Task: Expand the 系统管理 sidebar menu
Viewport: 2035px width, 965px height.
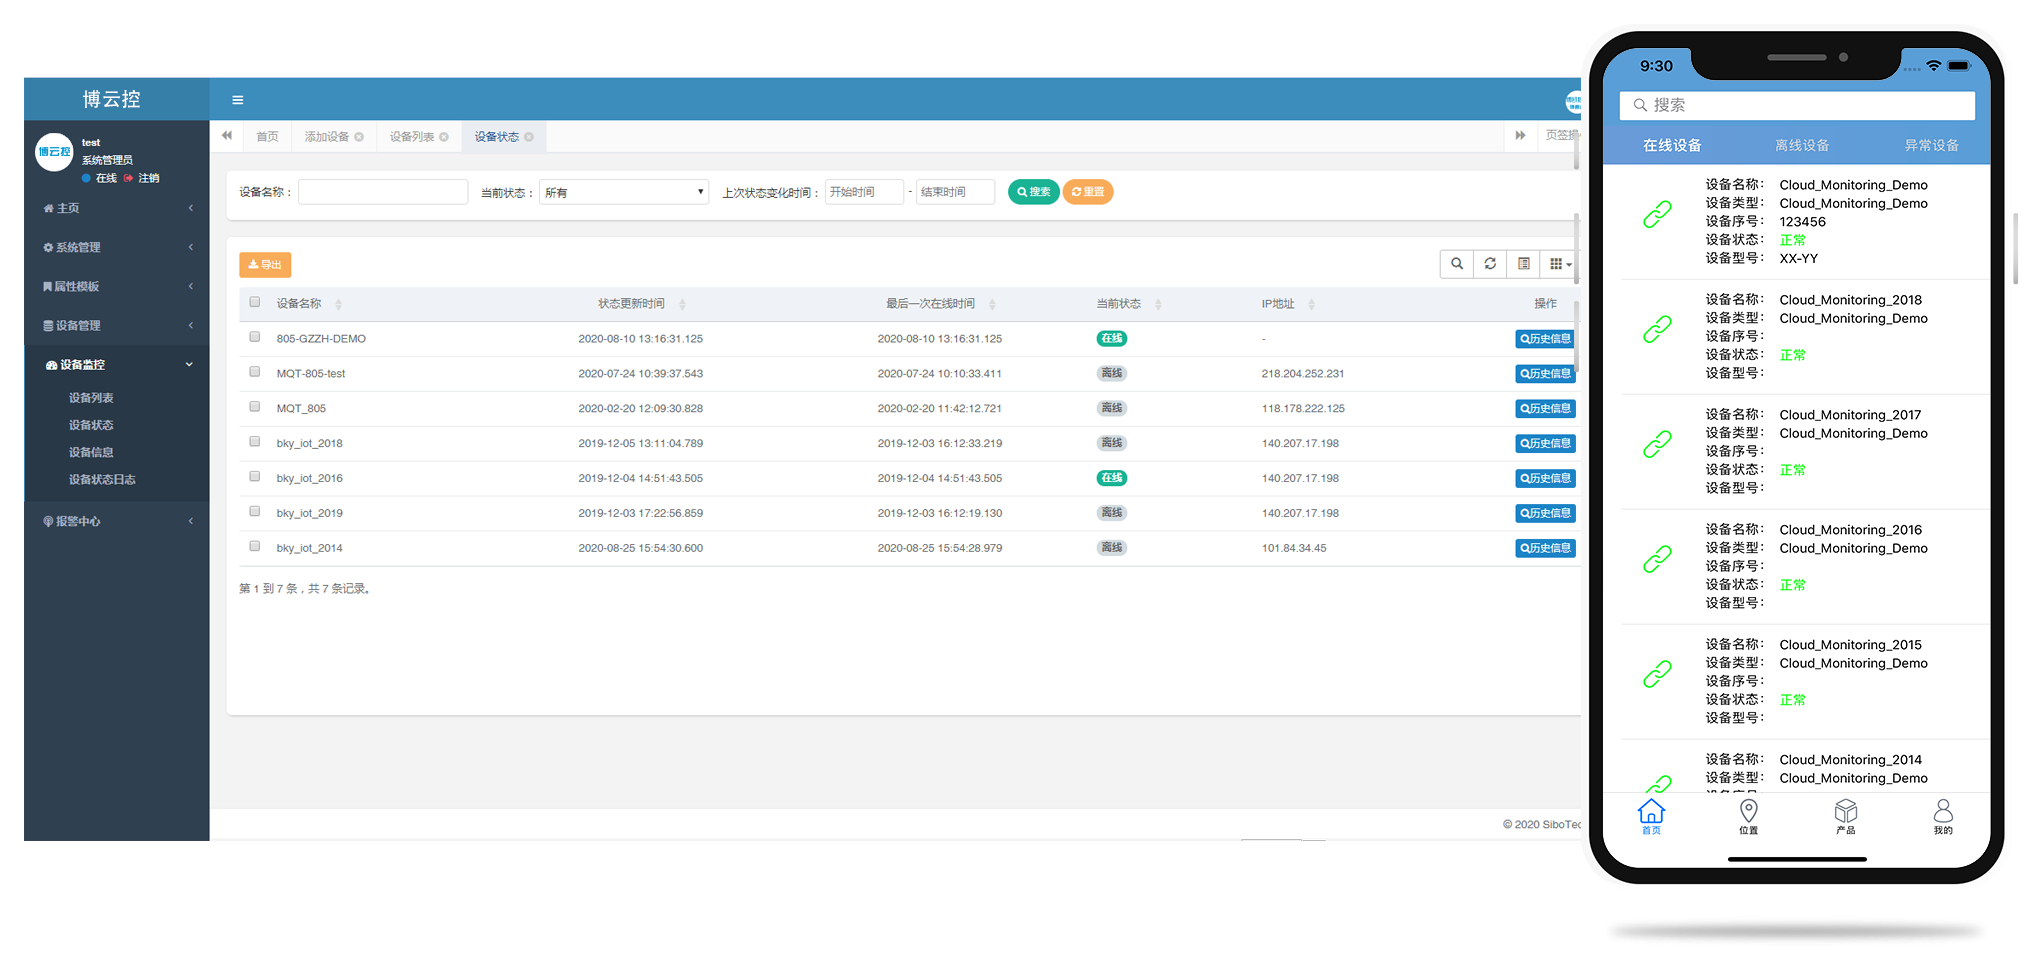Action: pyautogui.click(x=117, y=247)
